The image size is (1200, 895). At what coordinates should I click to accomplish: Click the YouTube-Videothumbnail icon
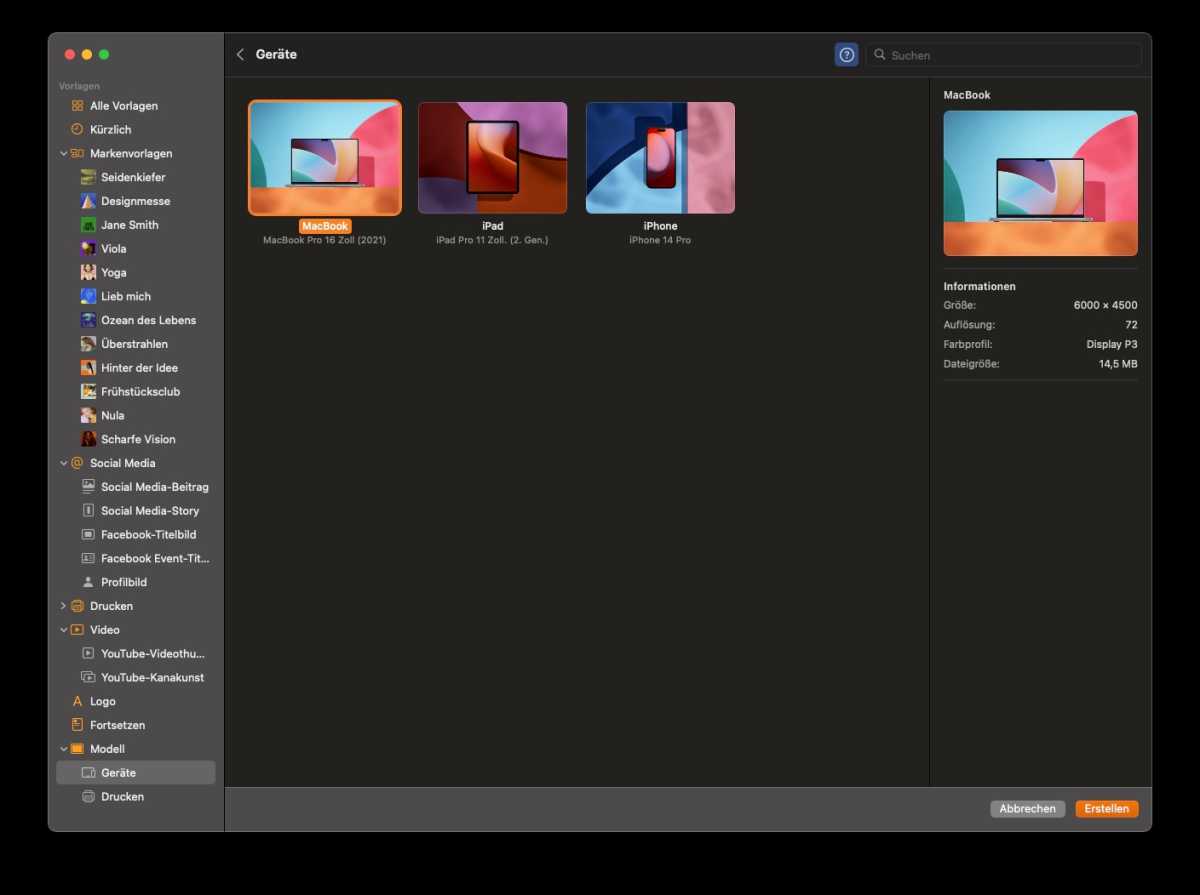[88, 654]
